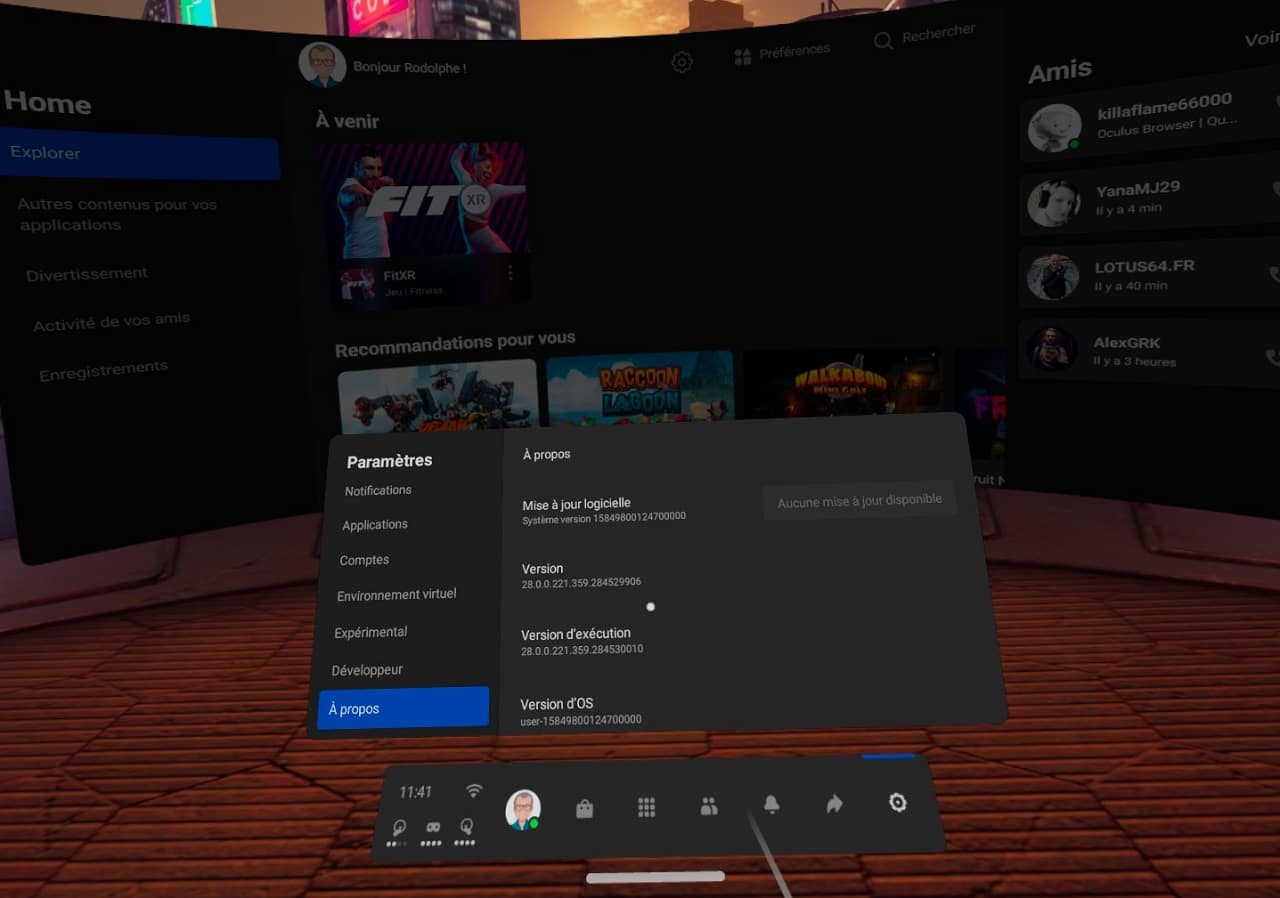Click Bonjour Rodolphe greeting text
Screen dimensions: 1280x898
pos(409,68)
